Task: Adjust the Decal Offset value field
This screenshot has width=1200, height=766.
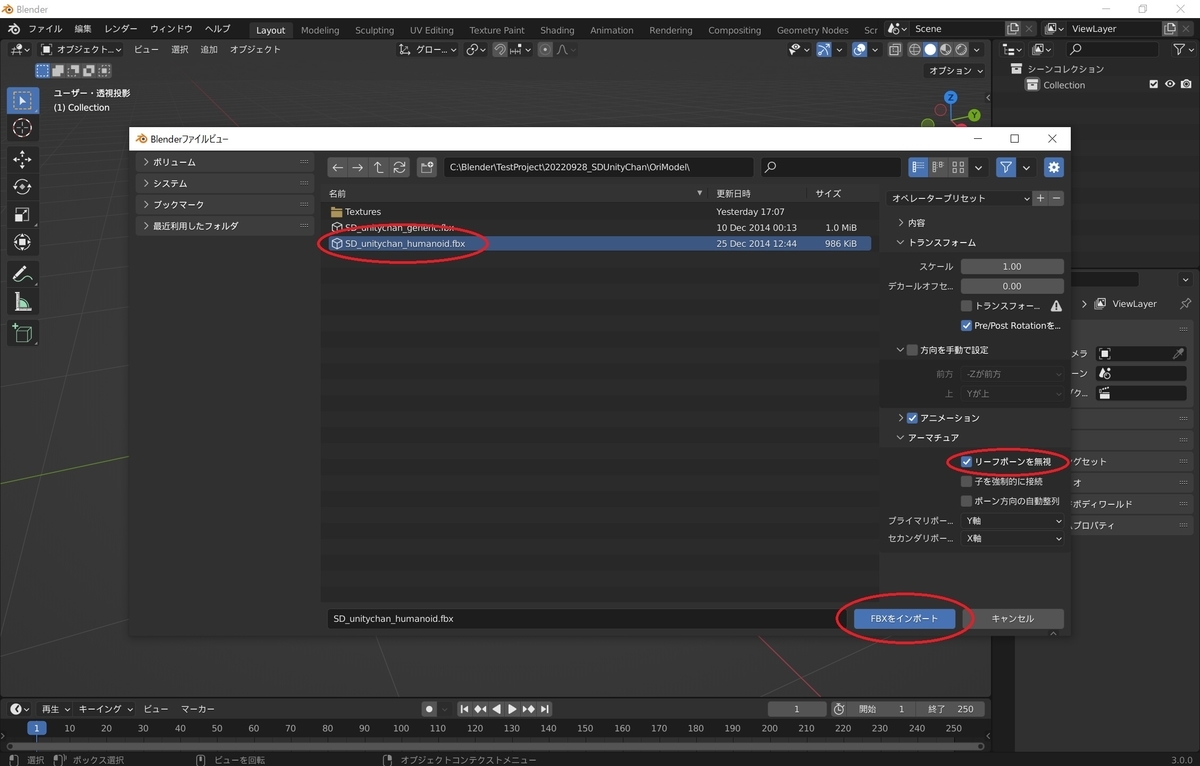Action: [1012, 286]
